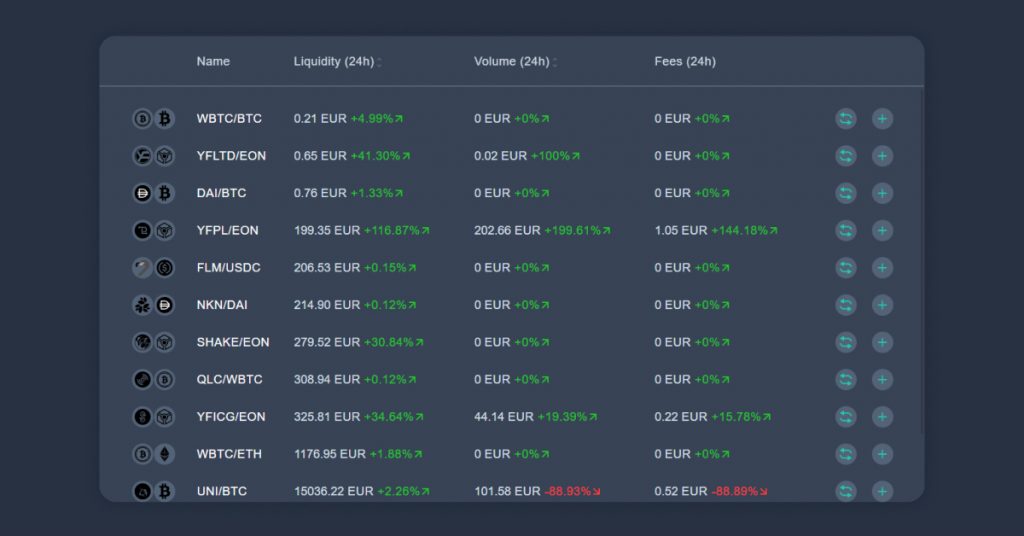Click plus icon on WBTC/ETH row
The width and height of the screenshot is (1024, 536).
tap(882, 454)
